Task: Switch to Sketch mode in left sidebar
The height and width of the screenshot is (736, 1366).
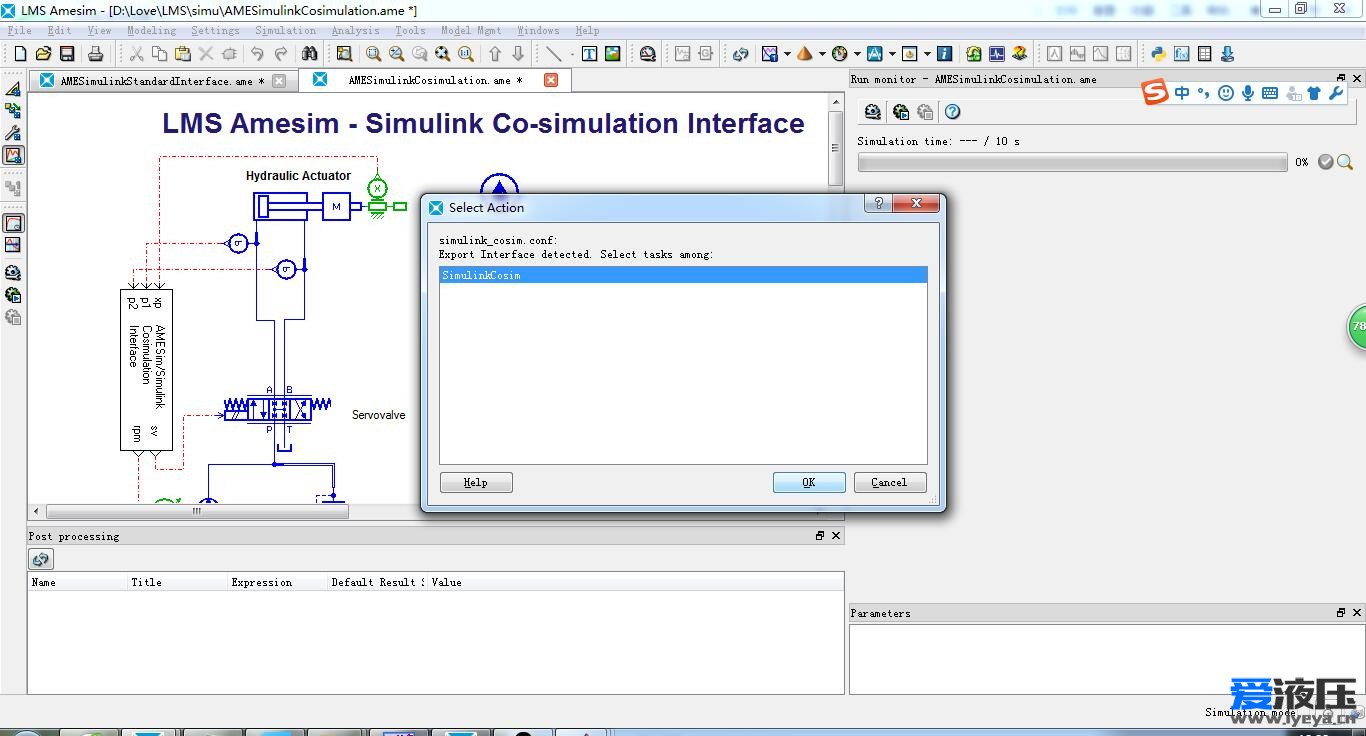Action: coord(13,89)
